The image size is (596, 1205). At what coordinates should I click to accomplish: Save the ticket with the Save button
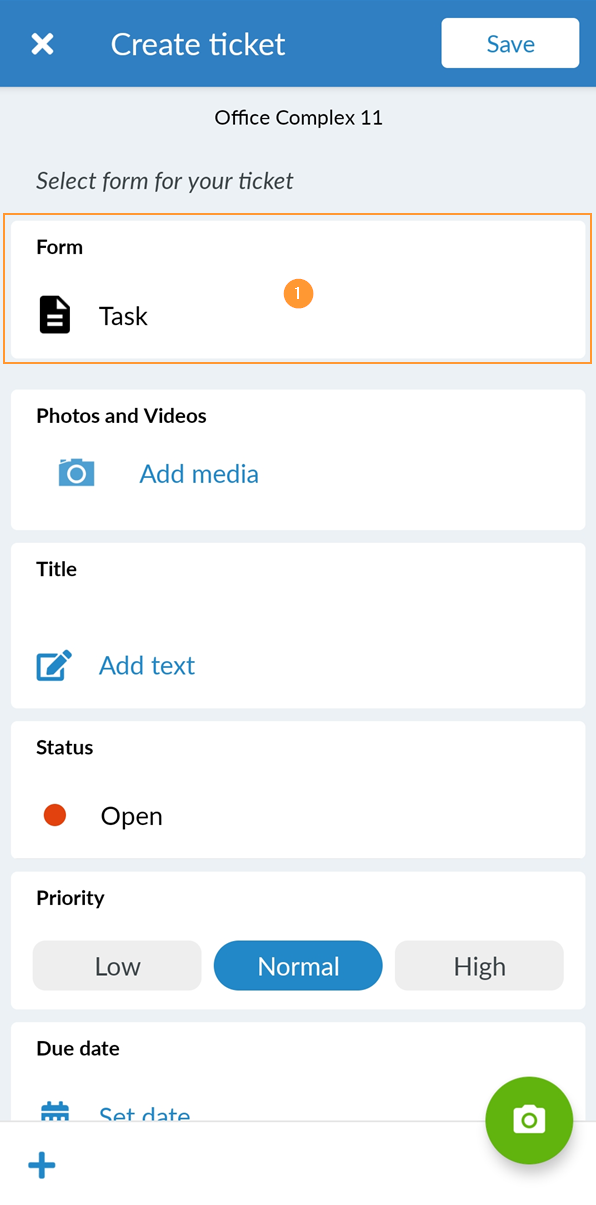(510, 44)
